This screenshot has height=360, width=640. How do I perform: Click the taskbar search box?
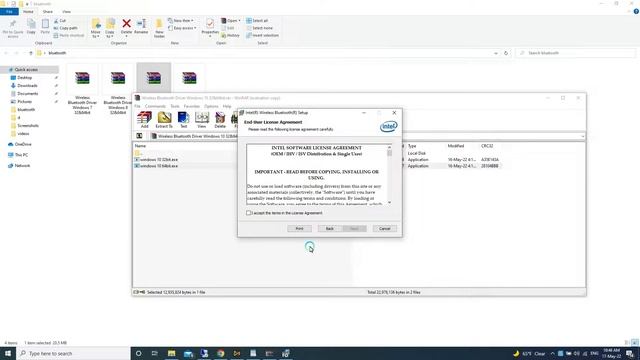coord(73,353)
